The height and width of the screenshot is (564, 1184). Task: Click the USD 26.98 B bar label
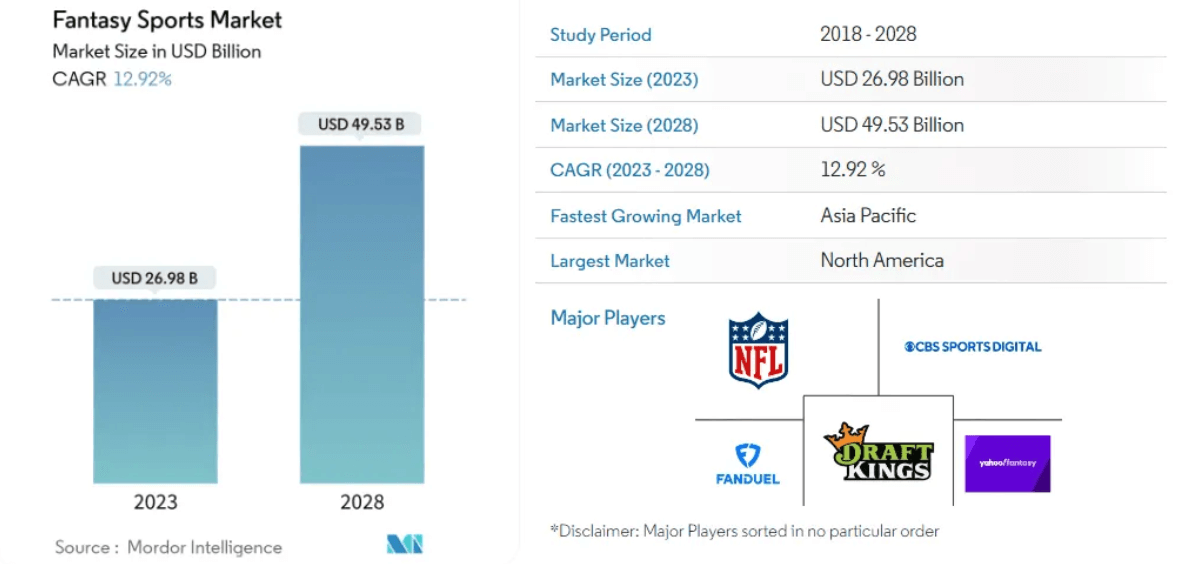[155, 278]
